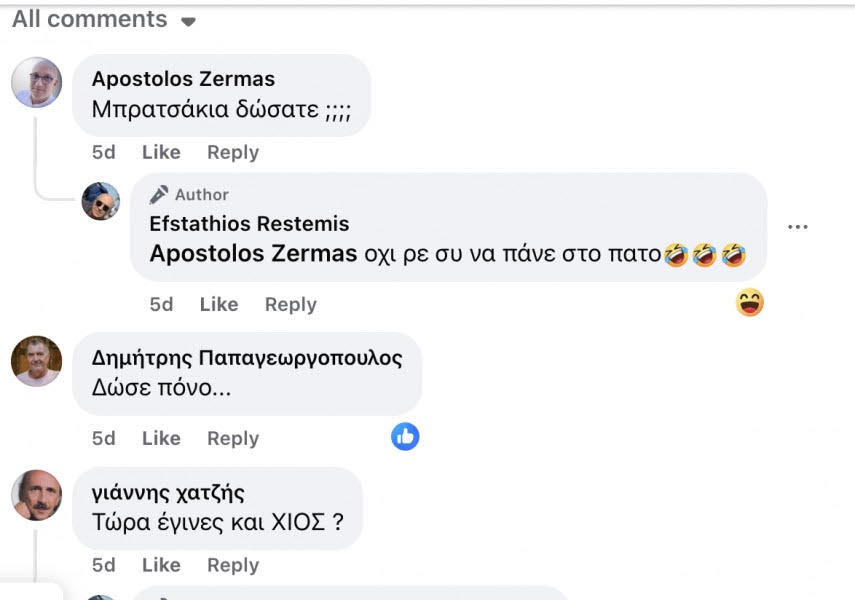855x600 pixels.
Task: Click γιάννης χατζής profile picture
Action: [x=37, y=495]
